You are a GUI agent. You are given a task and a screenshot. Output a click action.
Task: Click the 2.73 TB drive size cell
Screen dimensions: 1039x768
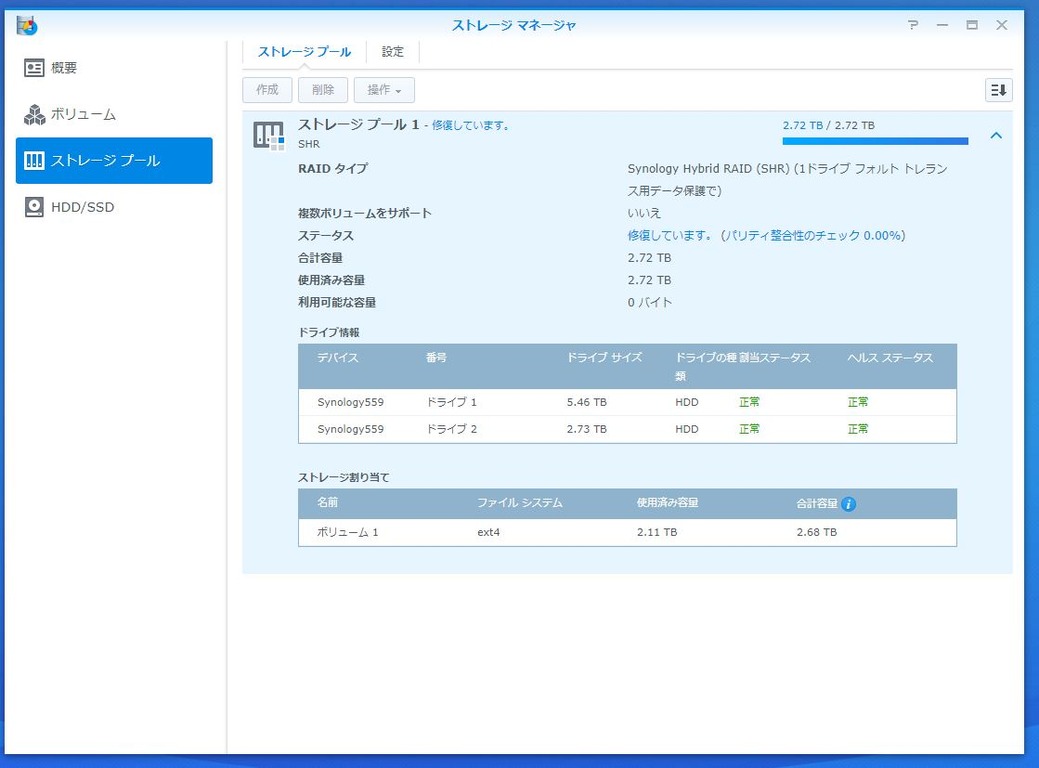[x=586, y=429]
